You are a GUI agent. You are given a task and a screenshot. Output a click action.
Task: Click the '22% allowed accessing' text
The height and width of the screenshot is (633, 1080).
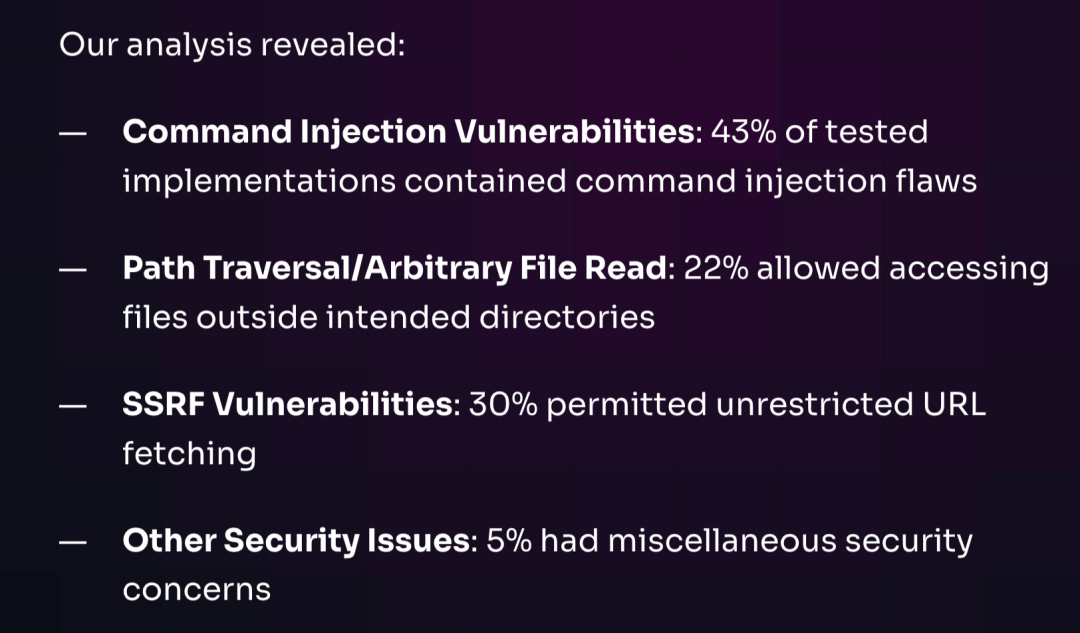(866, 268)
